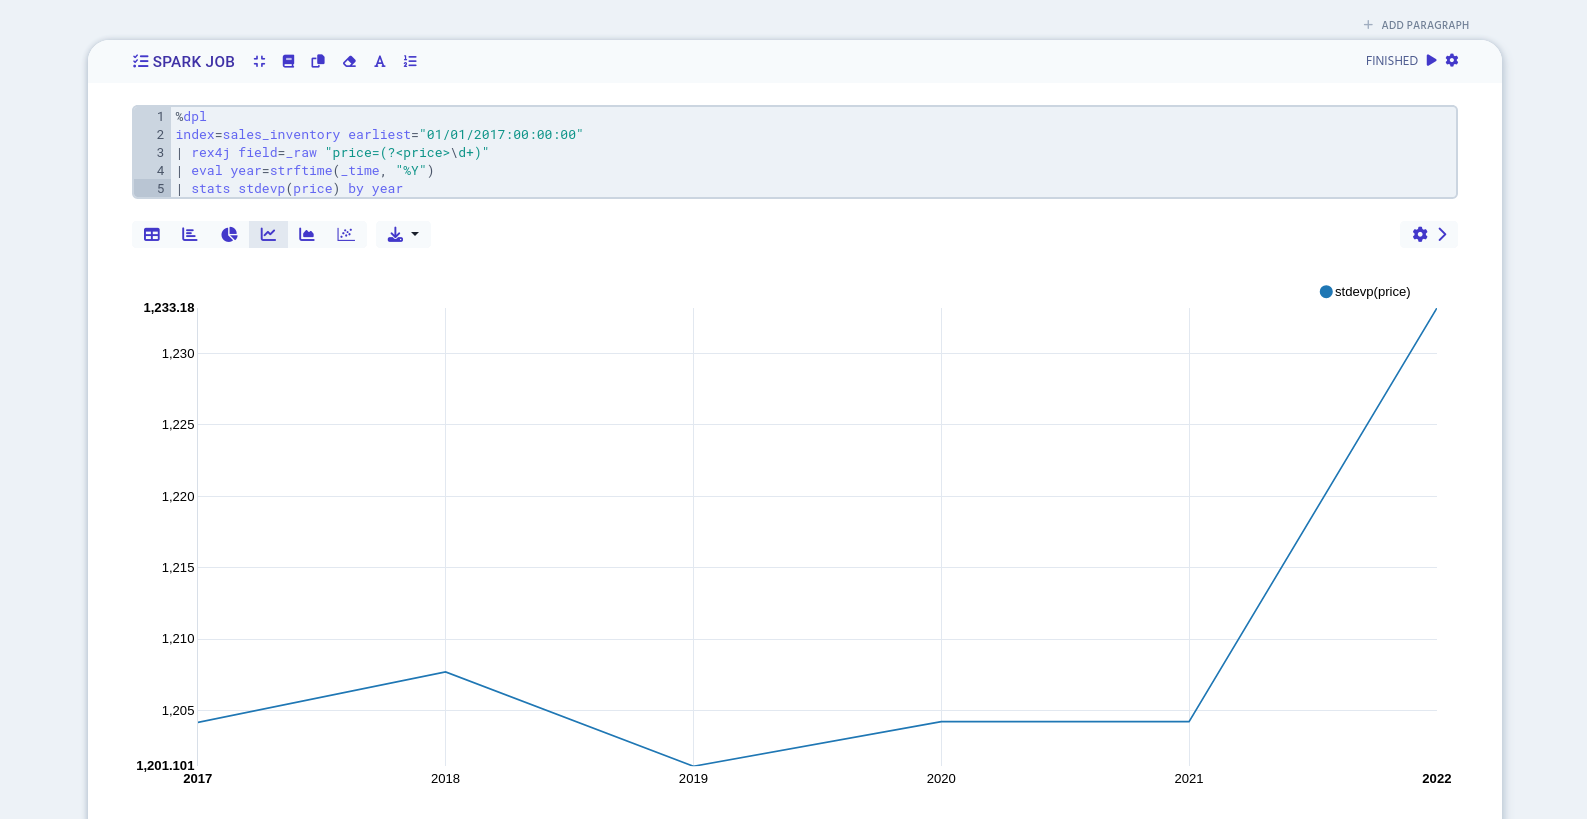Screen dimensions: 1587x819
Task: Click the 1,201.101 y-axis minimum label
Action: coord(165,765)
